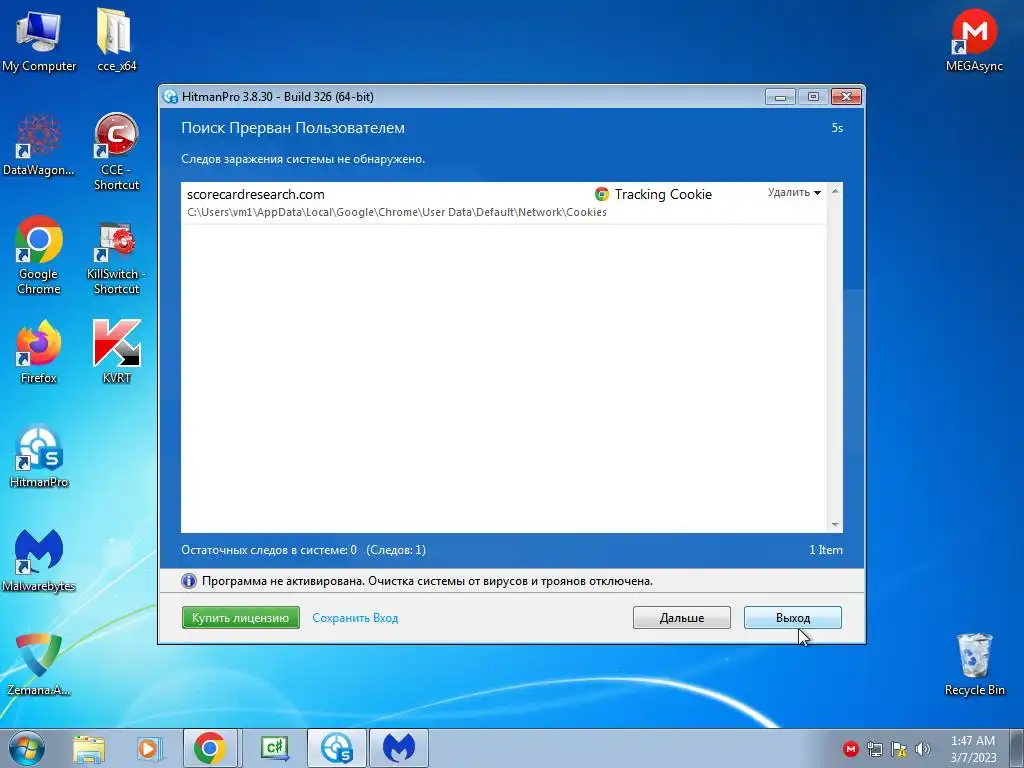1024x768 pixels.
Task: Launch Windows Media Player from the taskbar
Action: pos(150,748)
